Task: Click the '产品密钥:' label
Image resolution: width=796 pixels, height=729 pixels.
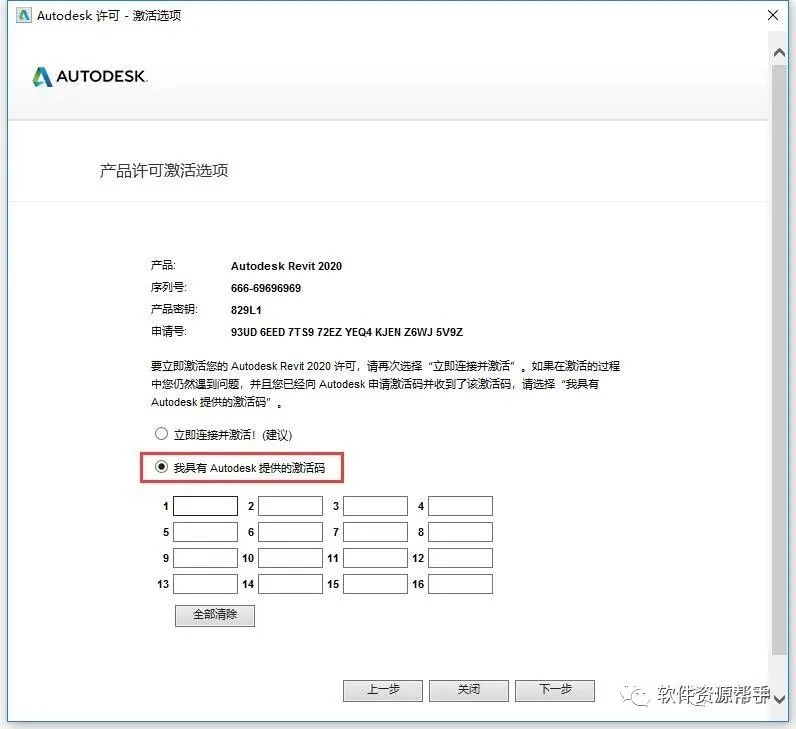Action: 174,309
